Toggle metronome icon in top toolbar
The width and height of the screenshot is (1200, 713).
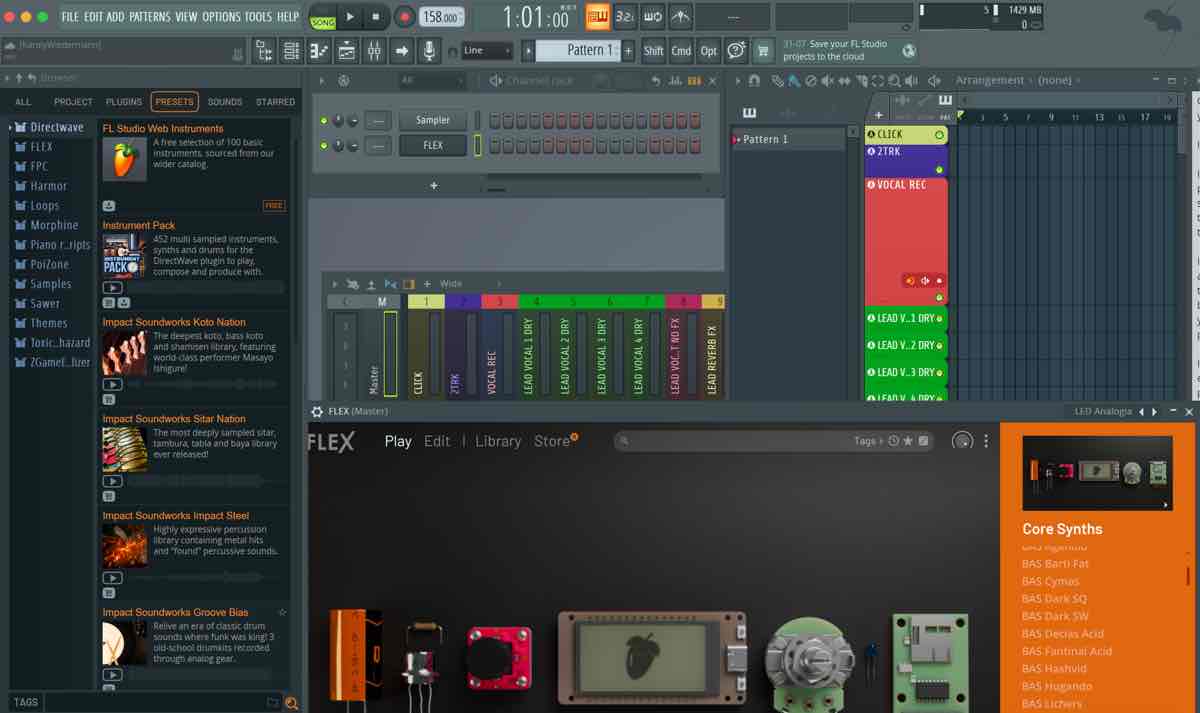point(681,17)
